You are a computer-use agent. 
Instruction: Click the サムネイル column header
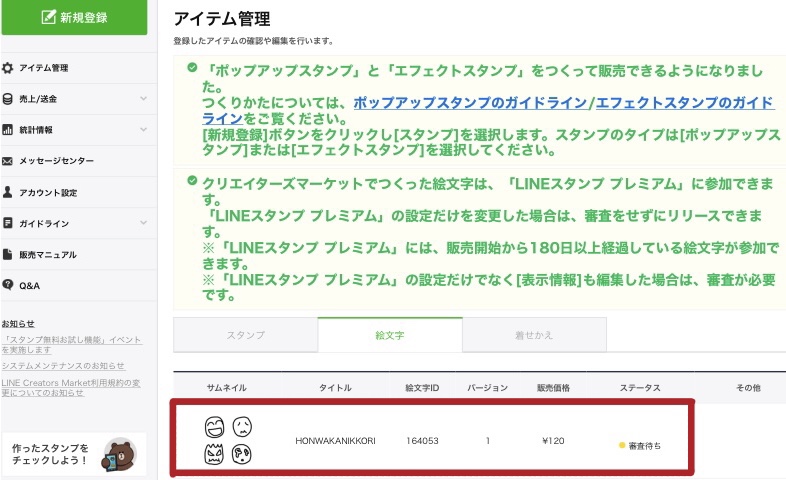click(227, 388)
